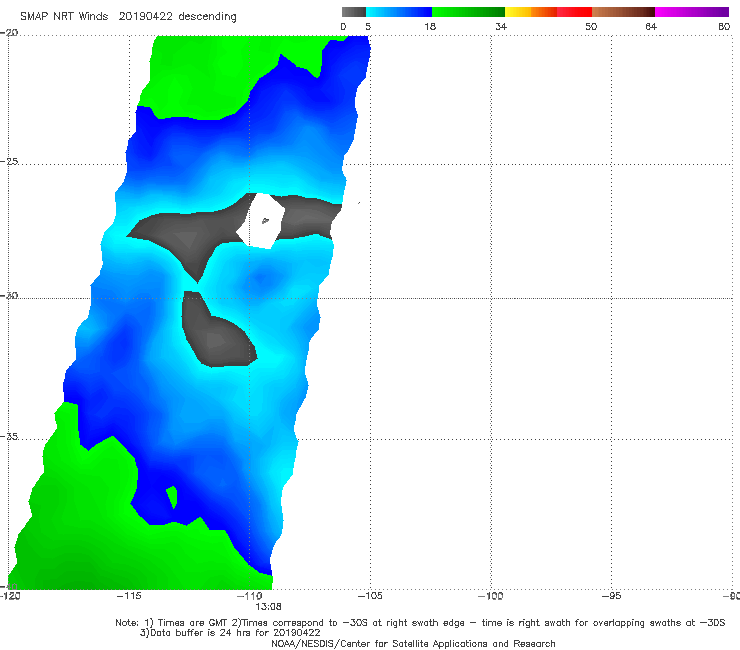Click the blue 5-18 segment of the color bar
Viewport: 740px width, 650px height.
coord(399,12)
